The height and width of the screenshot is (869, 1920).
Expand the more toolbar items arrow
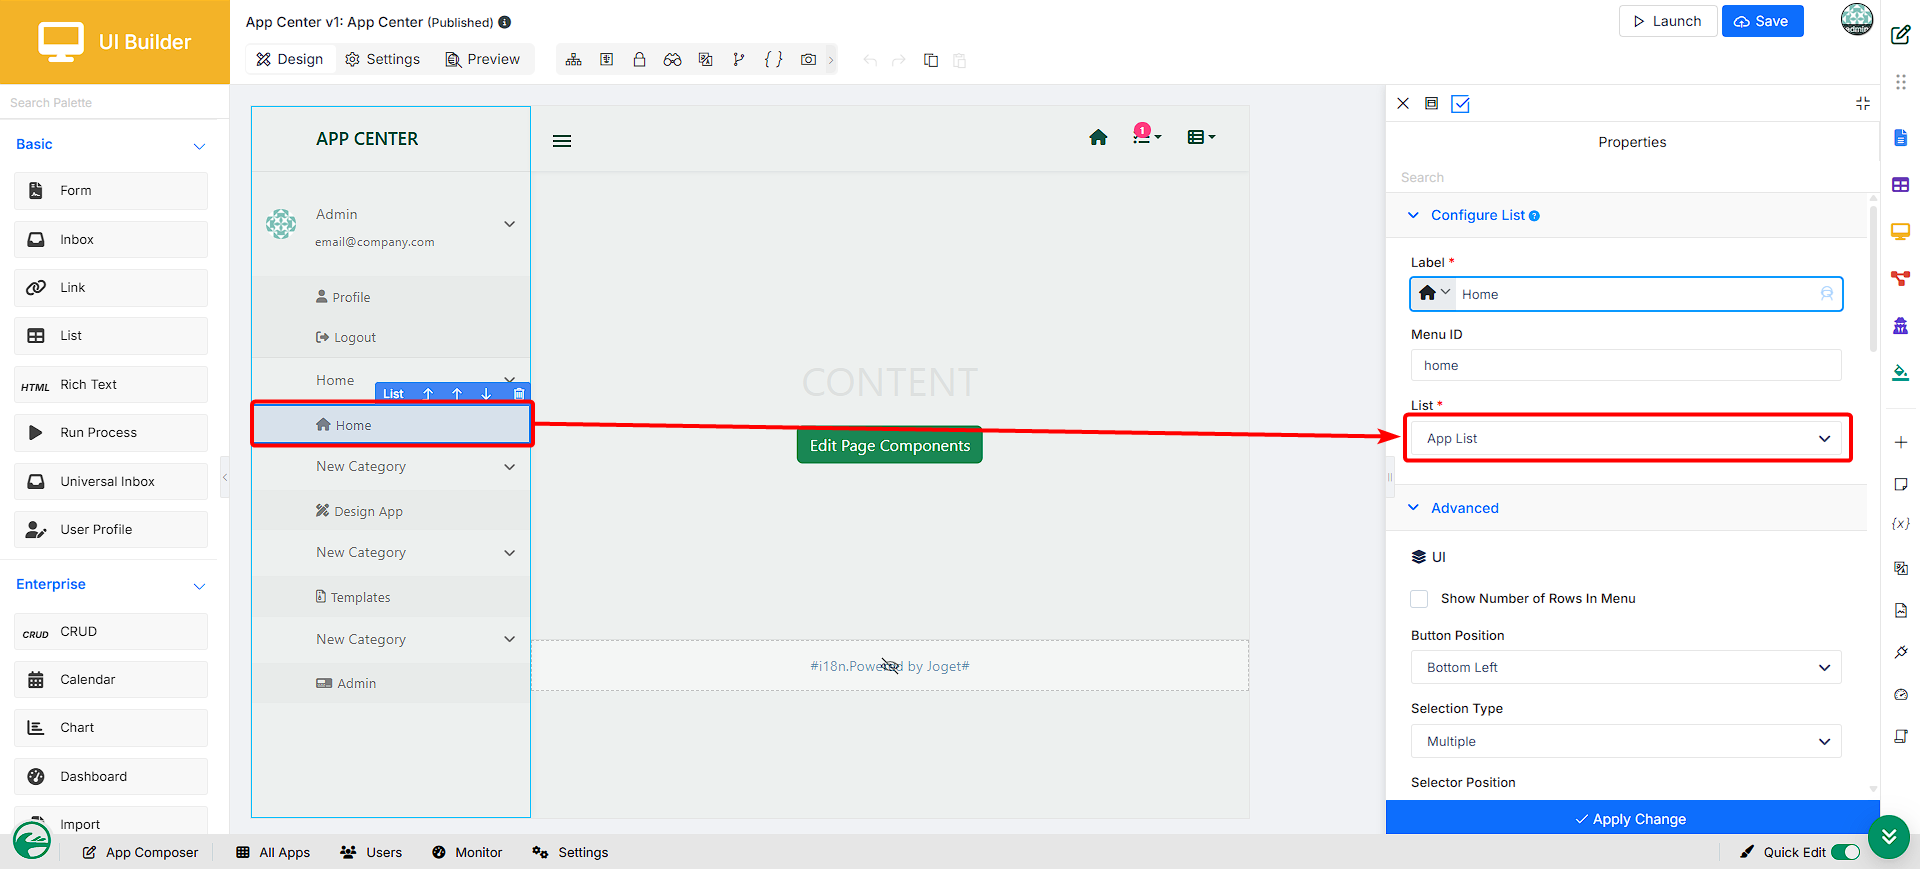coord(830,60)
